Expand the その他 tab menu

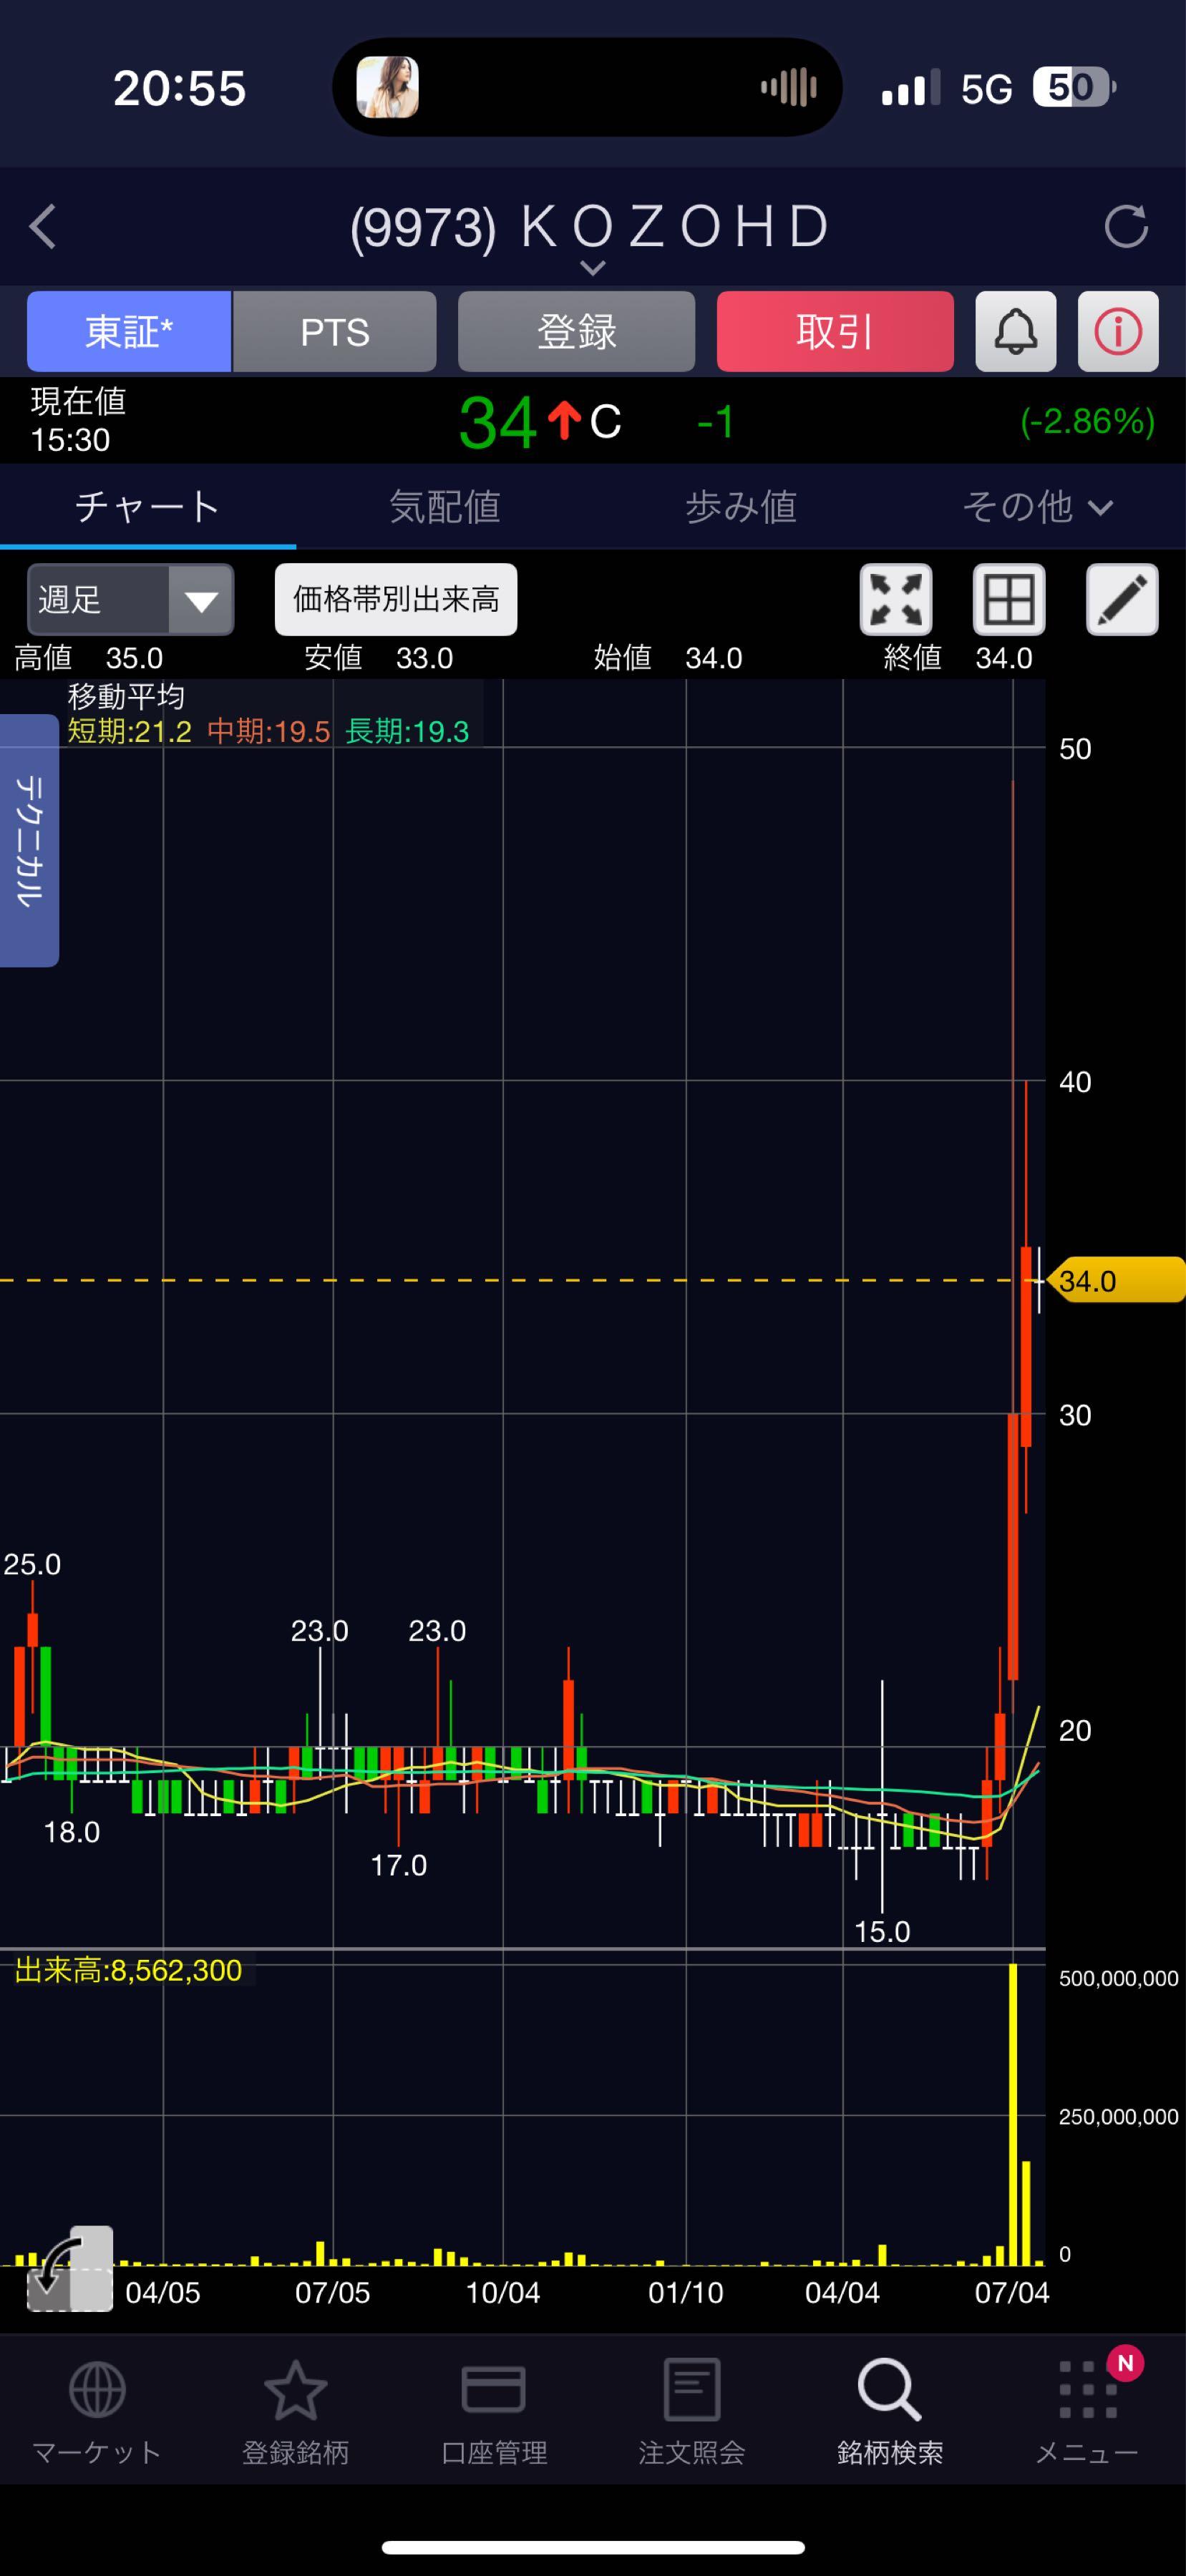[x=1037, y=507]
